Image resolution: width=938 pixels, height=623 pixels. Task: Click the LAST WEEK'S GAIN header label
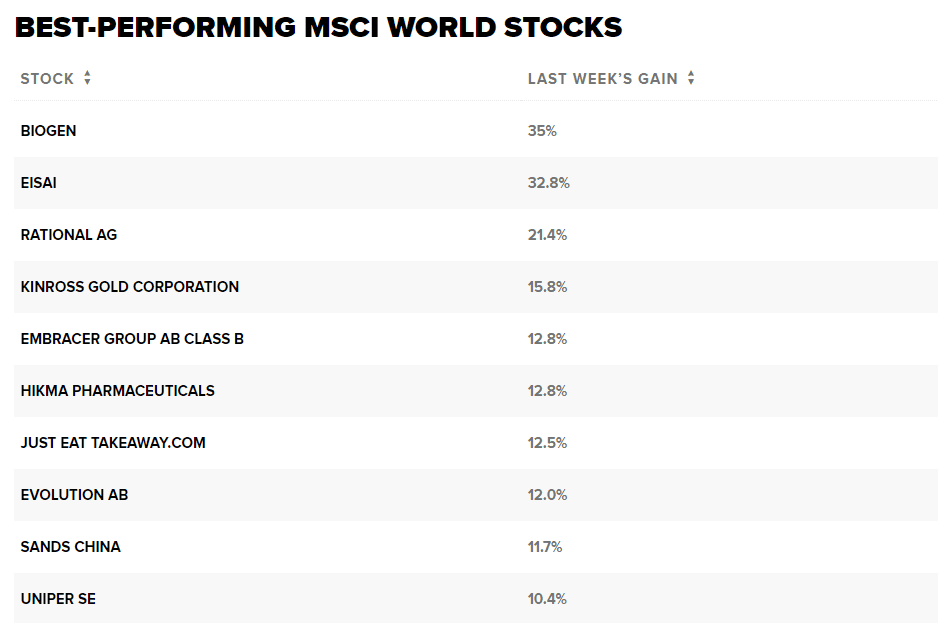click(602, 79)
